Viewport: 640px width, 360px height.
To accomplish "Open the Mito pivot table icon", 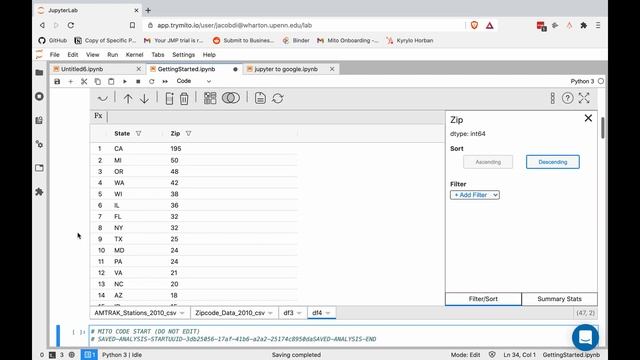I will click(x=210, y=98).
